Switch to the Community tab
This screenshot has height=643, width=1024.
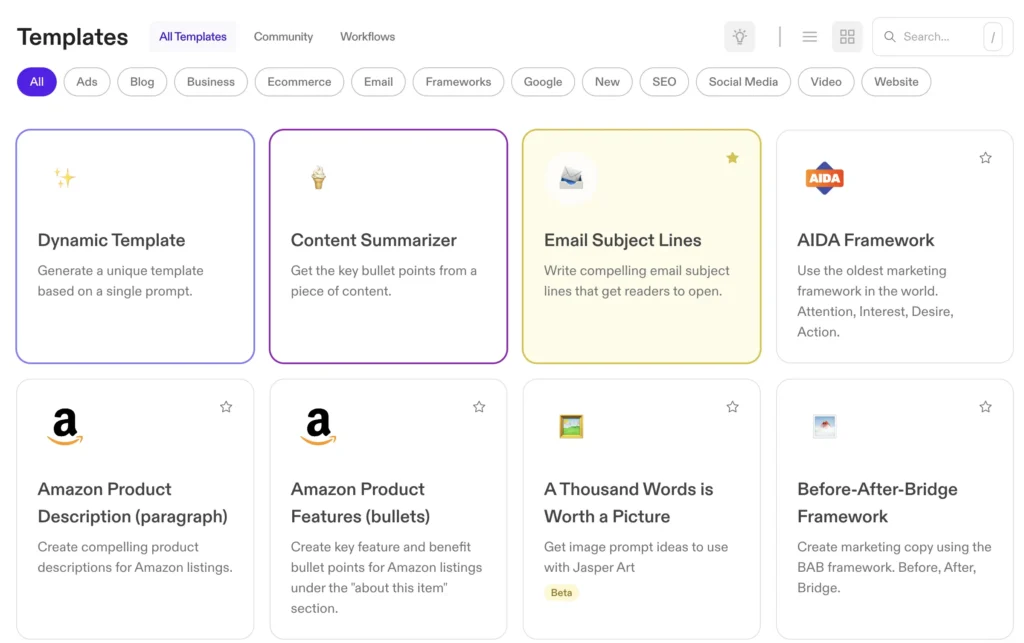click(283, 36)
